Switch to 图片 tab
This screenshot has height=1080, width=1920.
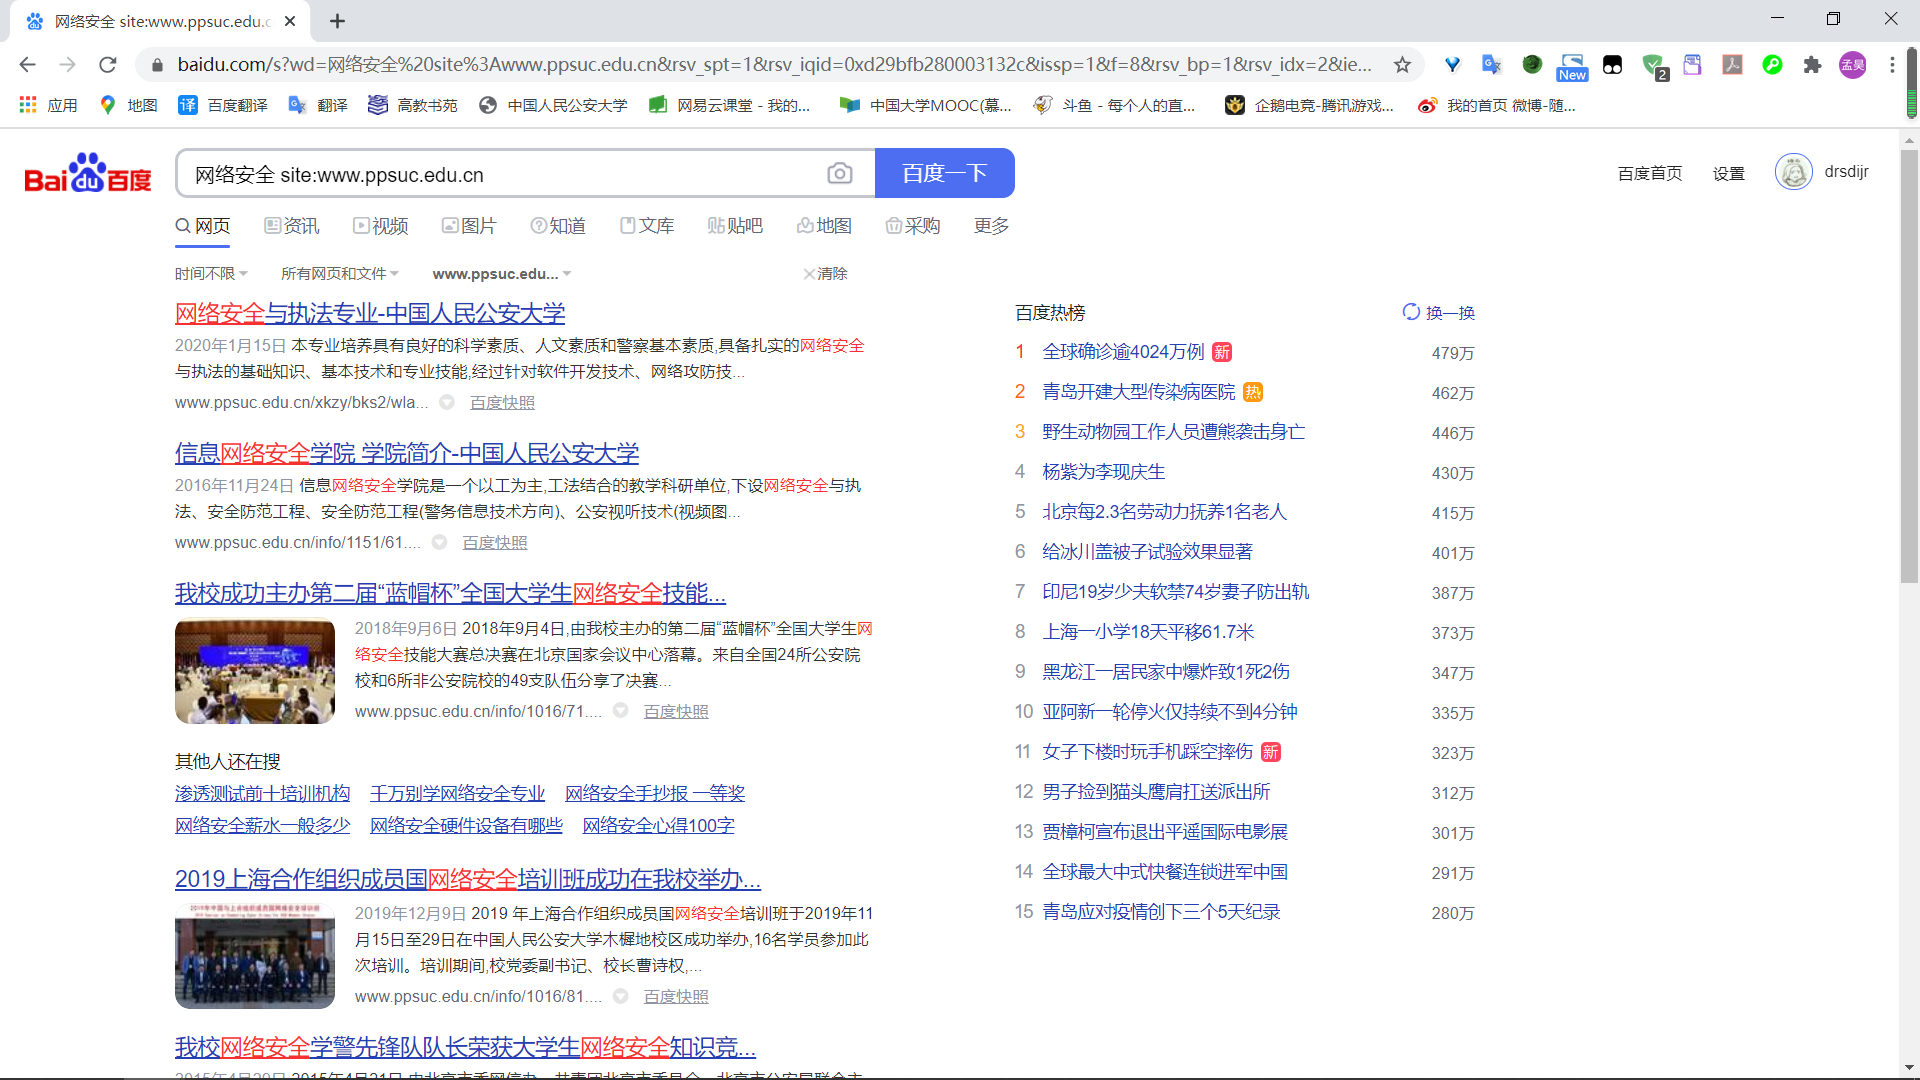pos(469,226)
